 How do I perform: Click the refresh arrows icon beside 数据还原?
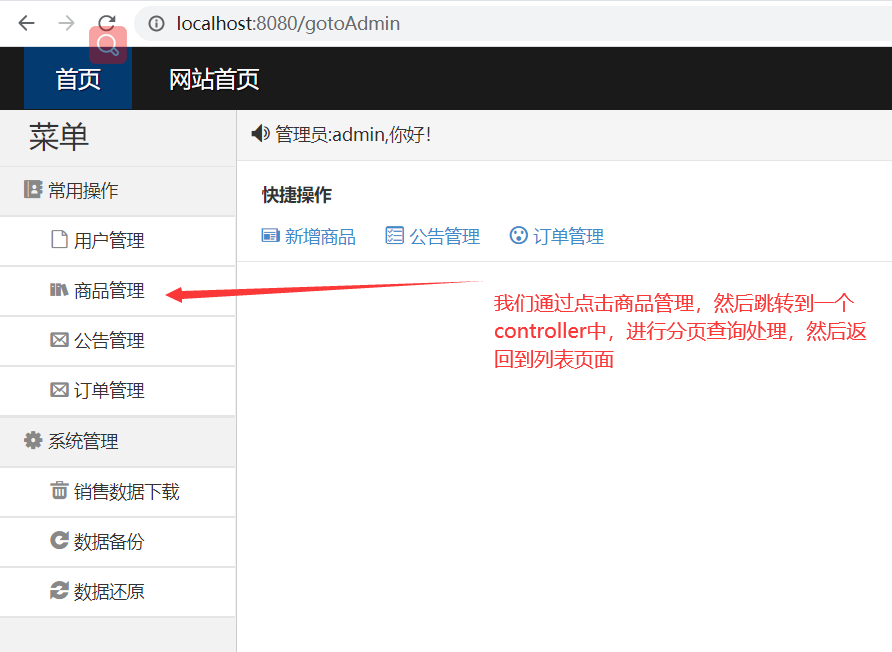pos(59,591)
